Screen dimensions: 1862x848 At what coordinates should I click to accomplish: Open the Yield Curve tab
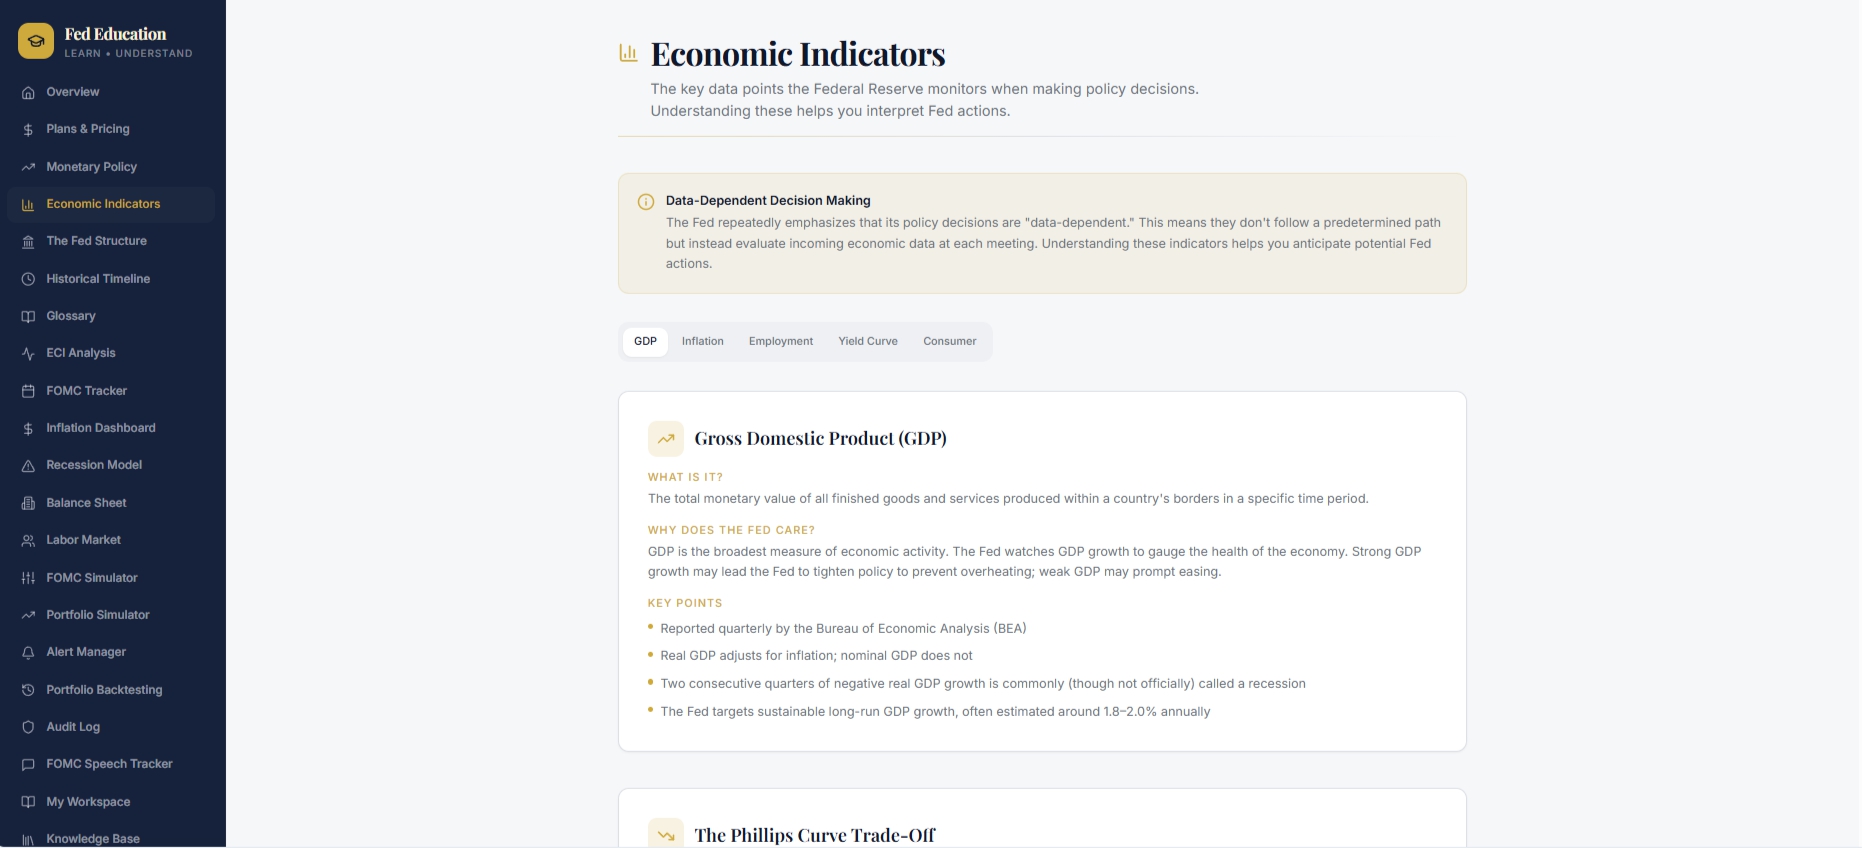868,341
